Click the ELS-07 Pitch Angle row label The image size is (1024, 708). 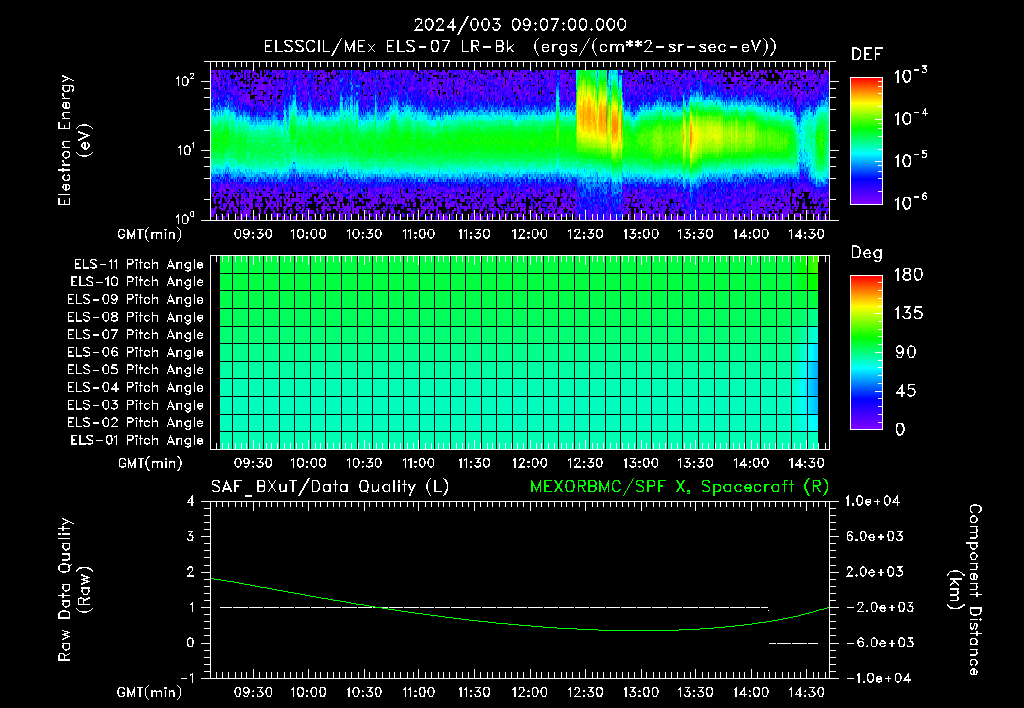136,334
